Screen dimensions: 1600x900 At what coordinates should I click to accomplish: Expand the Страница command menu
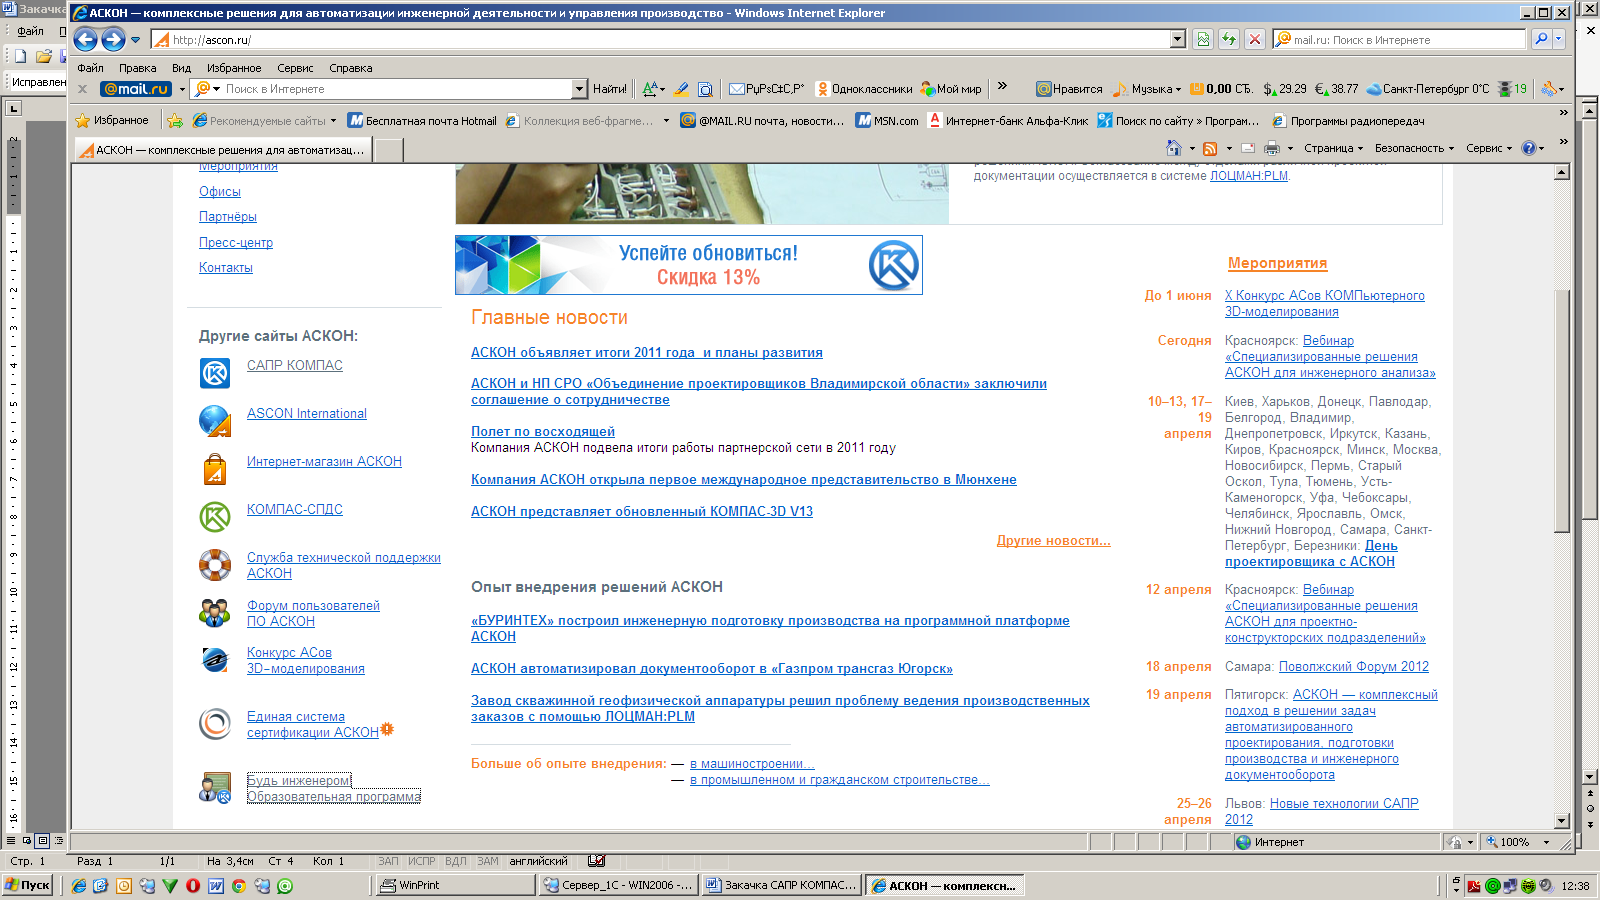point(1335,148)
